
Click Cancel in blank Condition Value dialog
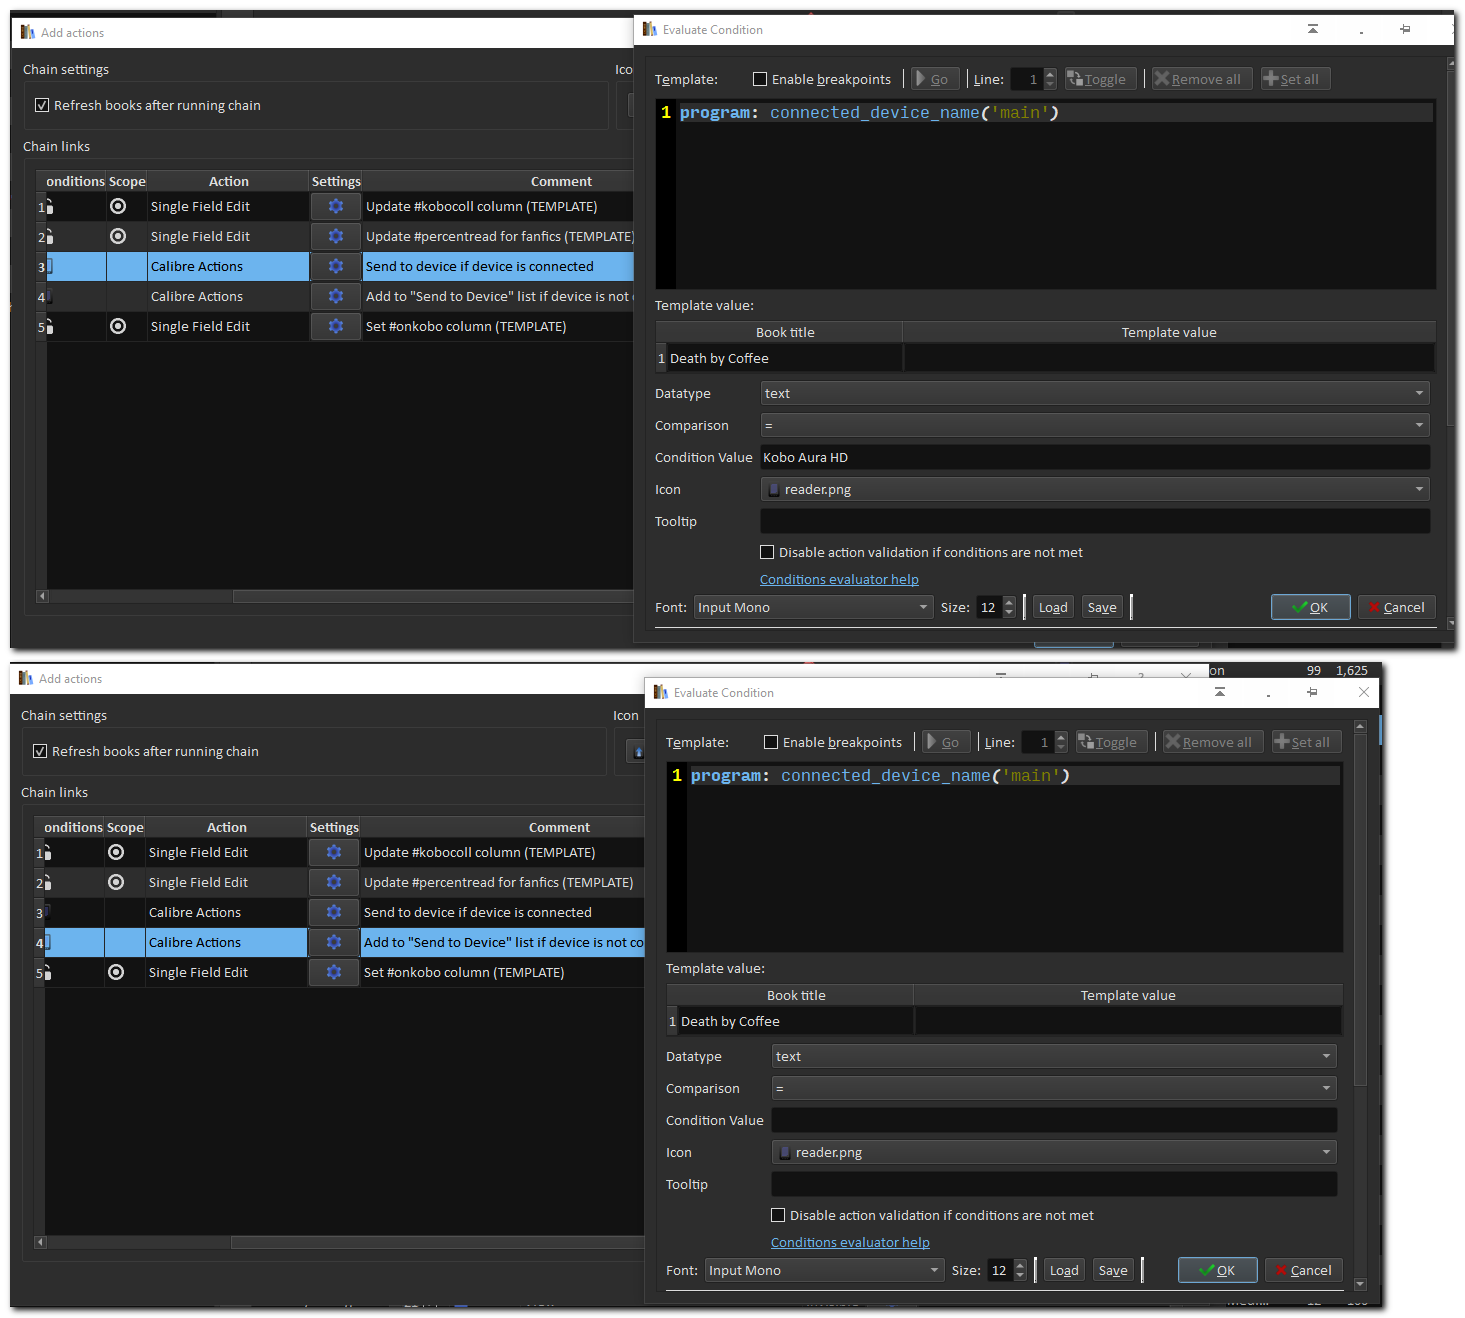tap(1303, 1270)
